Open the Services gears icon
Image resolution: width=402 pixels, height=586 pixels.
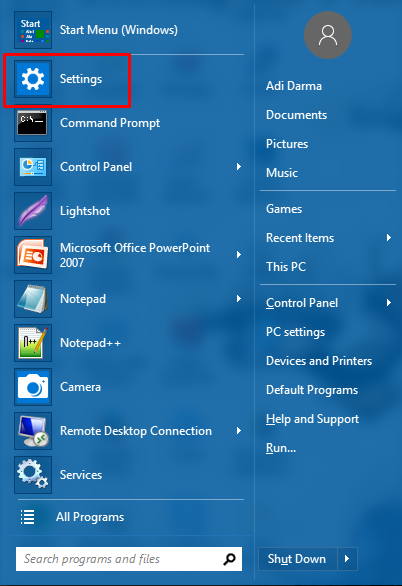[33, 475]
